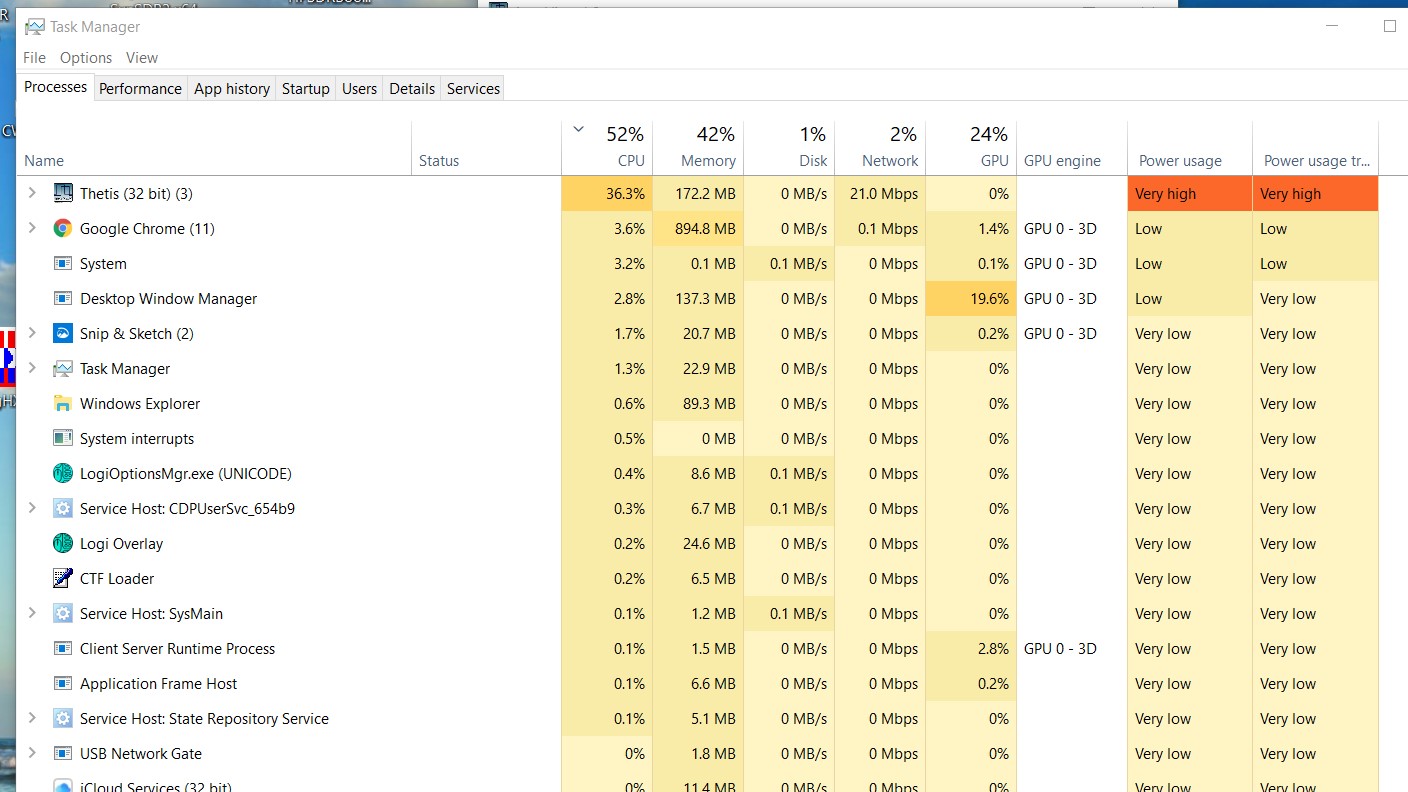This screenshot has width=1408, height=792.
Task: Switch to the Performance tab
Action: [140, 88]
